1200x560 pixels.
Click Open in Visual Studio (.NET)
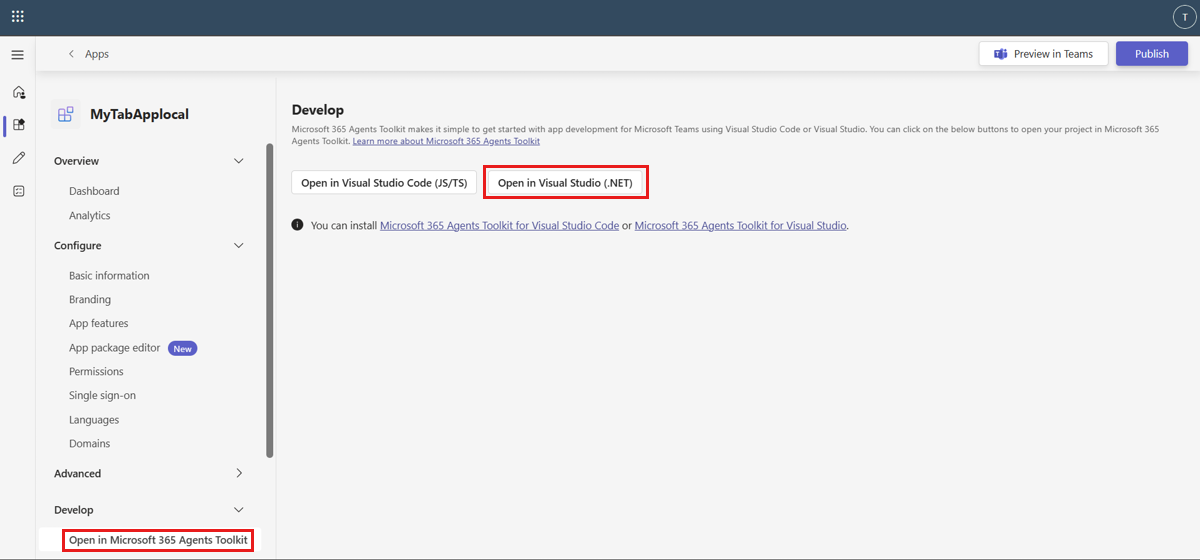coord(565,183)
